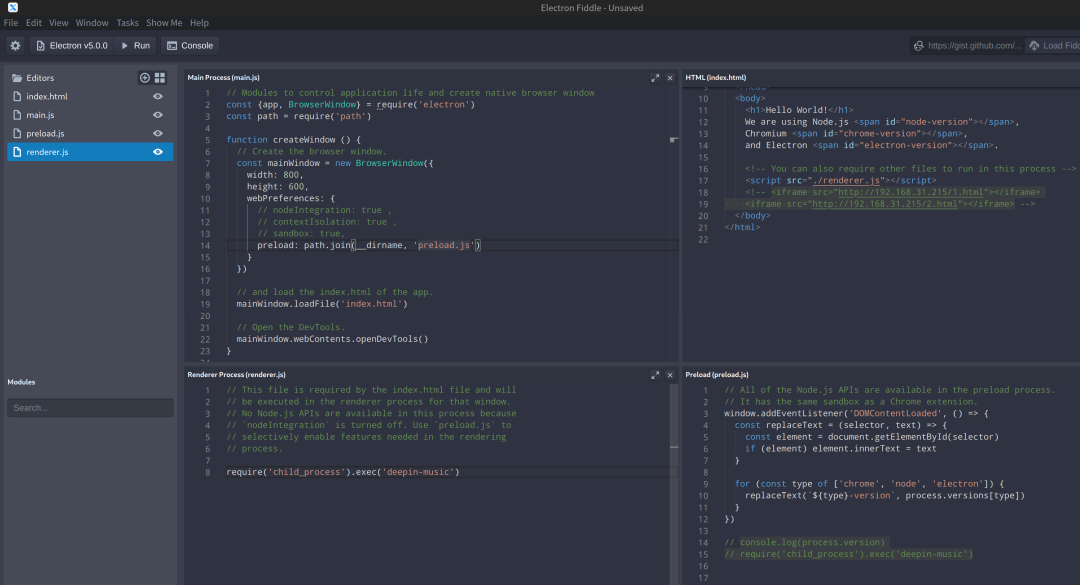This screenshot has height=585, width=1080.
Task: Open the Console panel
Action: [x=190, y=45]
